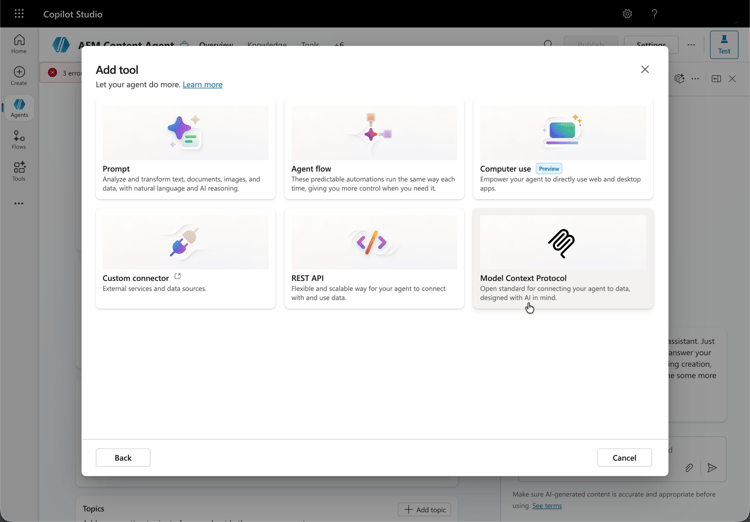Click the search magnifier icon
Viewport: 750px width, 522px height.
coord(548,44)
